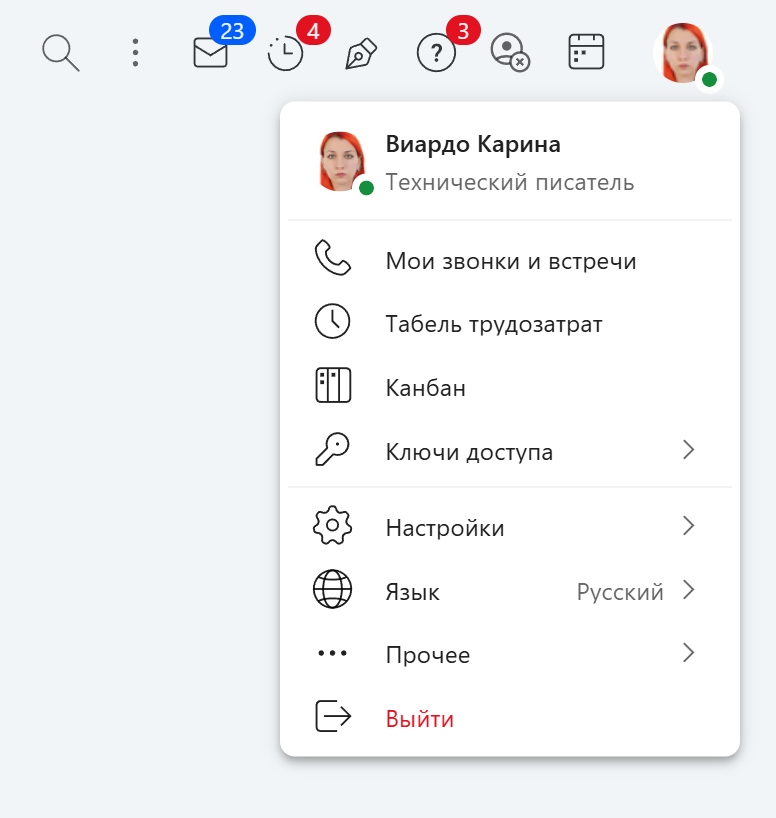Click the Технический писатель job title text

(509, 183)
